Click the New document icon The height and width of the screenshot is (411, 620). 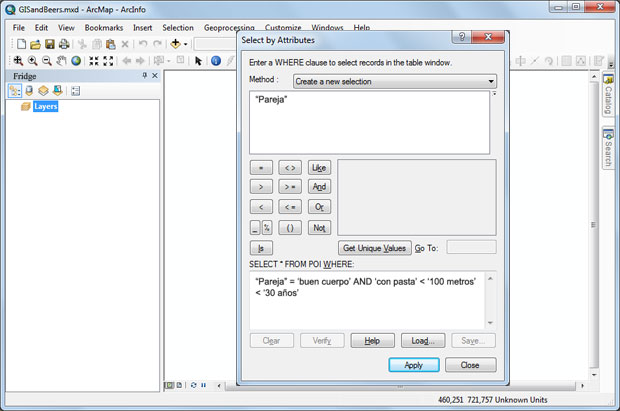(21, 44)
